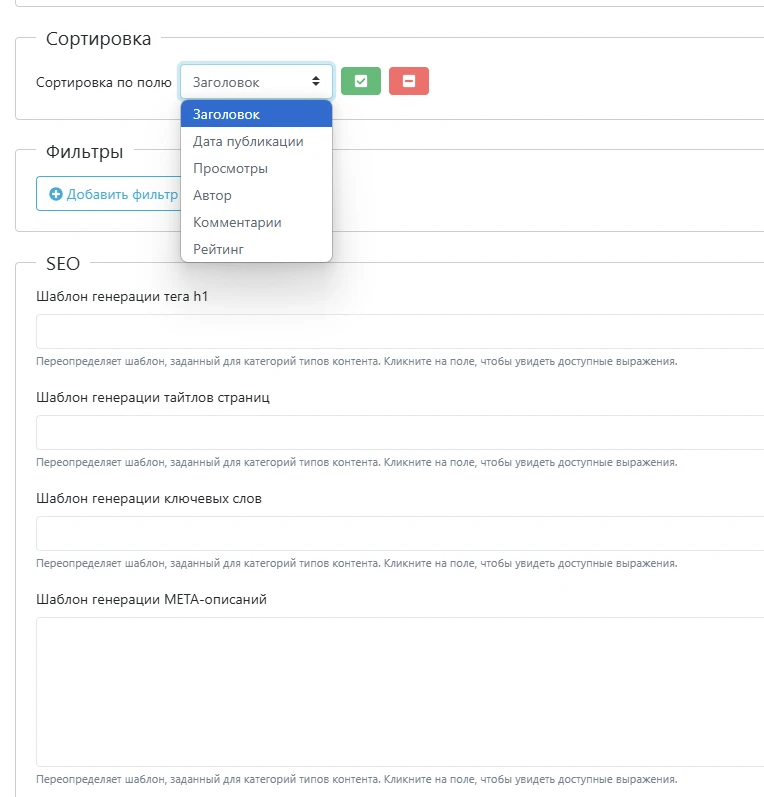Click the red minus sort button
This screenshot has width=764, height=797.
click(409, 82)
